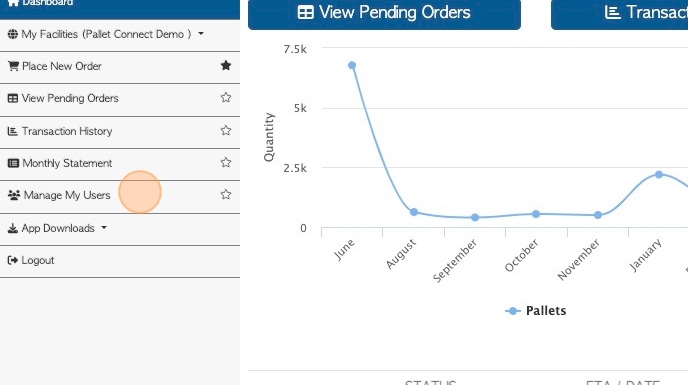Screen dimensions: 688x385
Task: Click the blue Transaction History button
Action: 620,14
